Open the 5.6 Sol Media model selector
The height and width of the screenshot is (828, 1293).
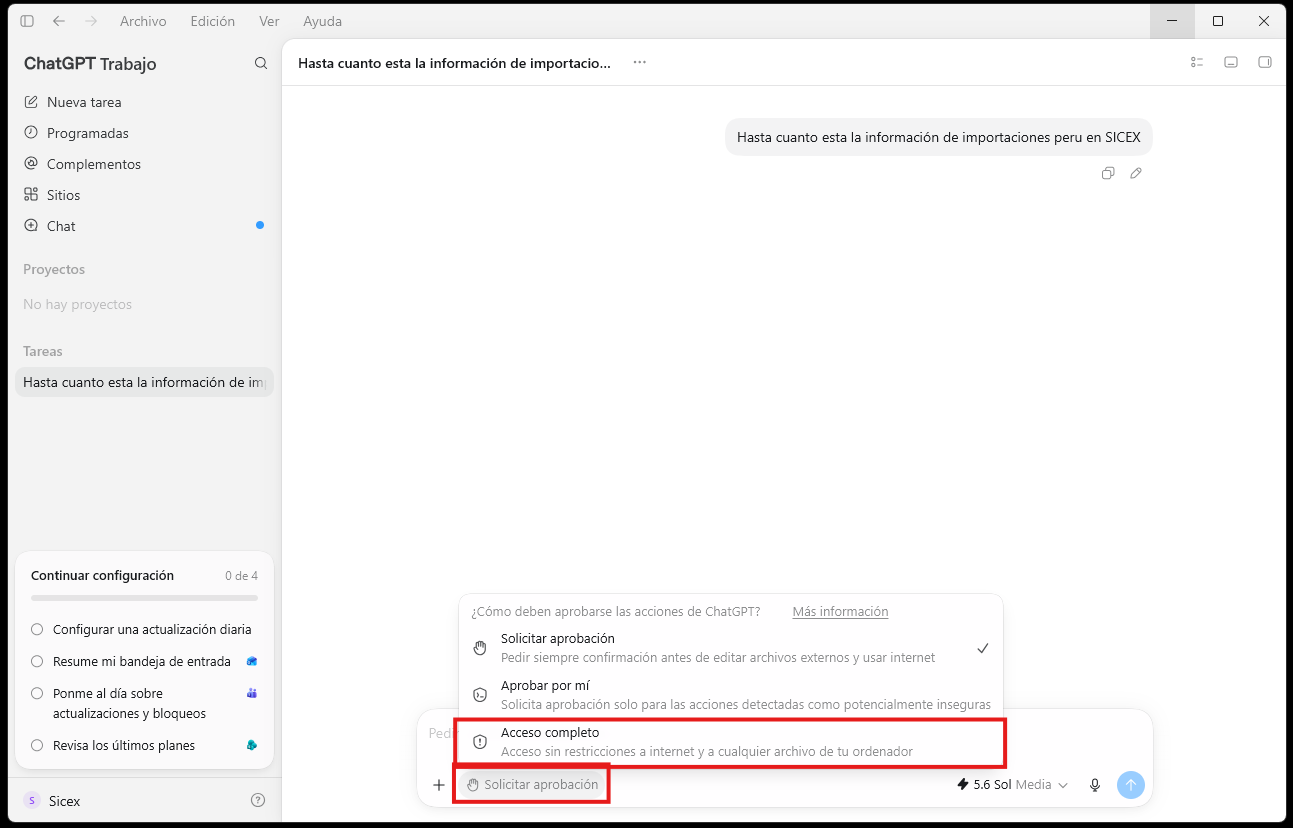1012,785
